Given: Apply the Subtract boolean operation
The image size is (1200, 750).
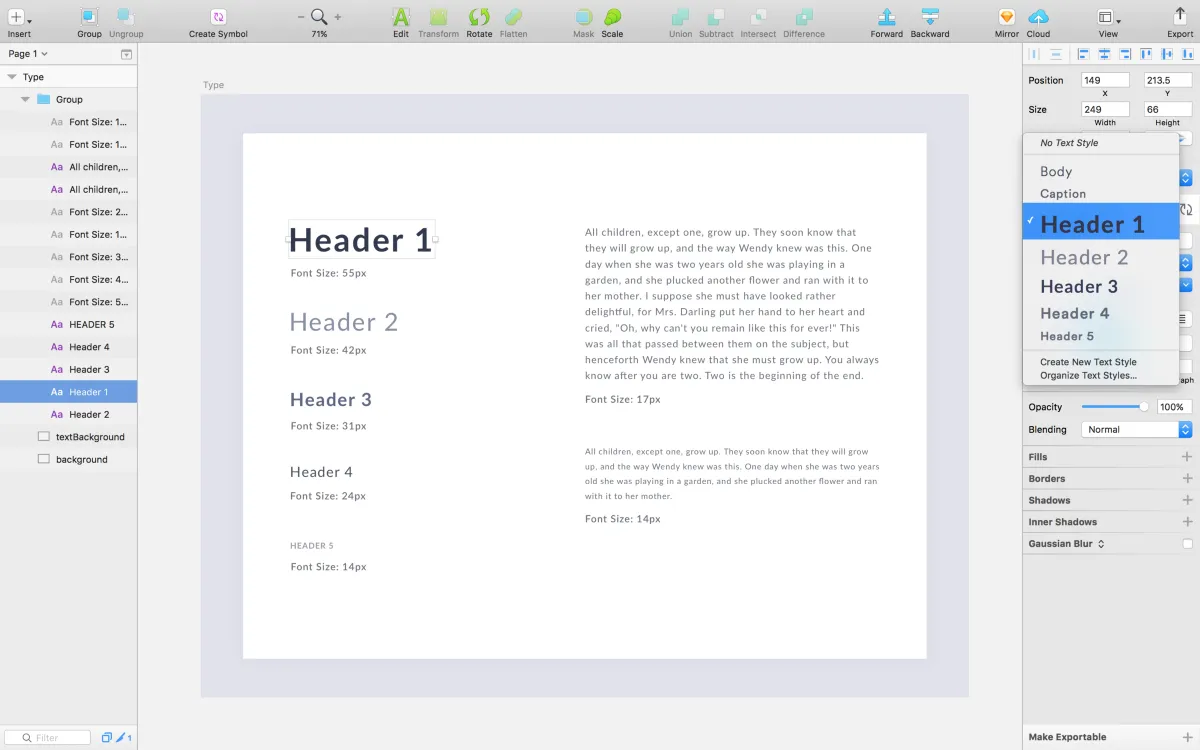Looking at the screenshot, I should (x=718, y=20).
